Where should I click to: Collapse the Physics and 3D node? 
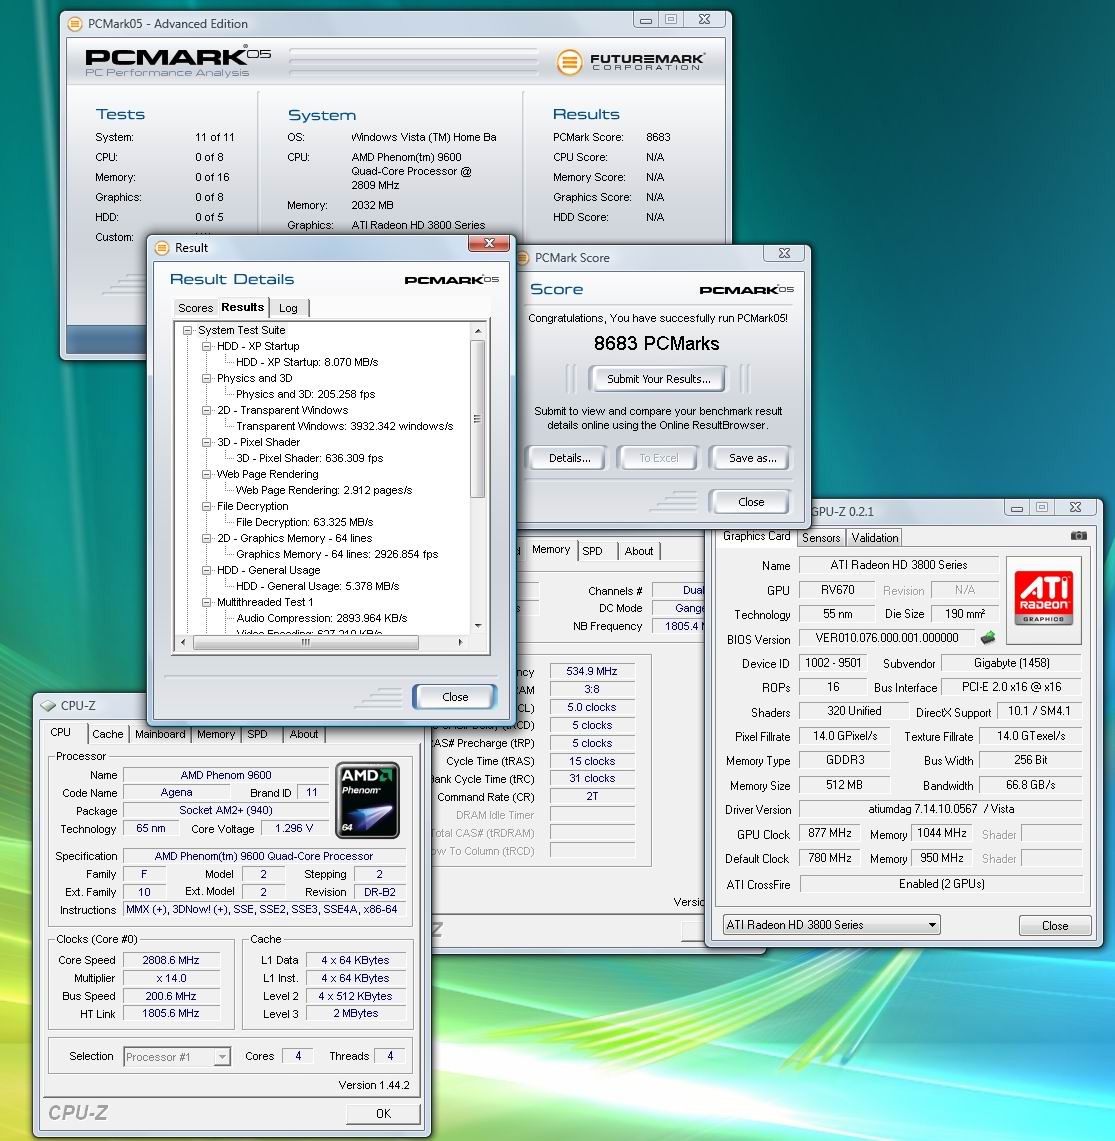coord(207,378)
